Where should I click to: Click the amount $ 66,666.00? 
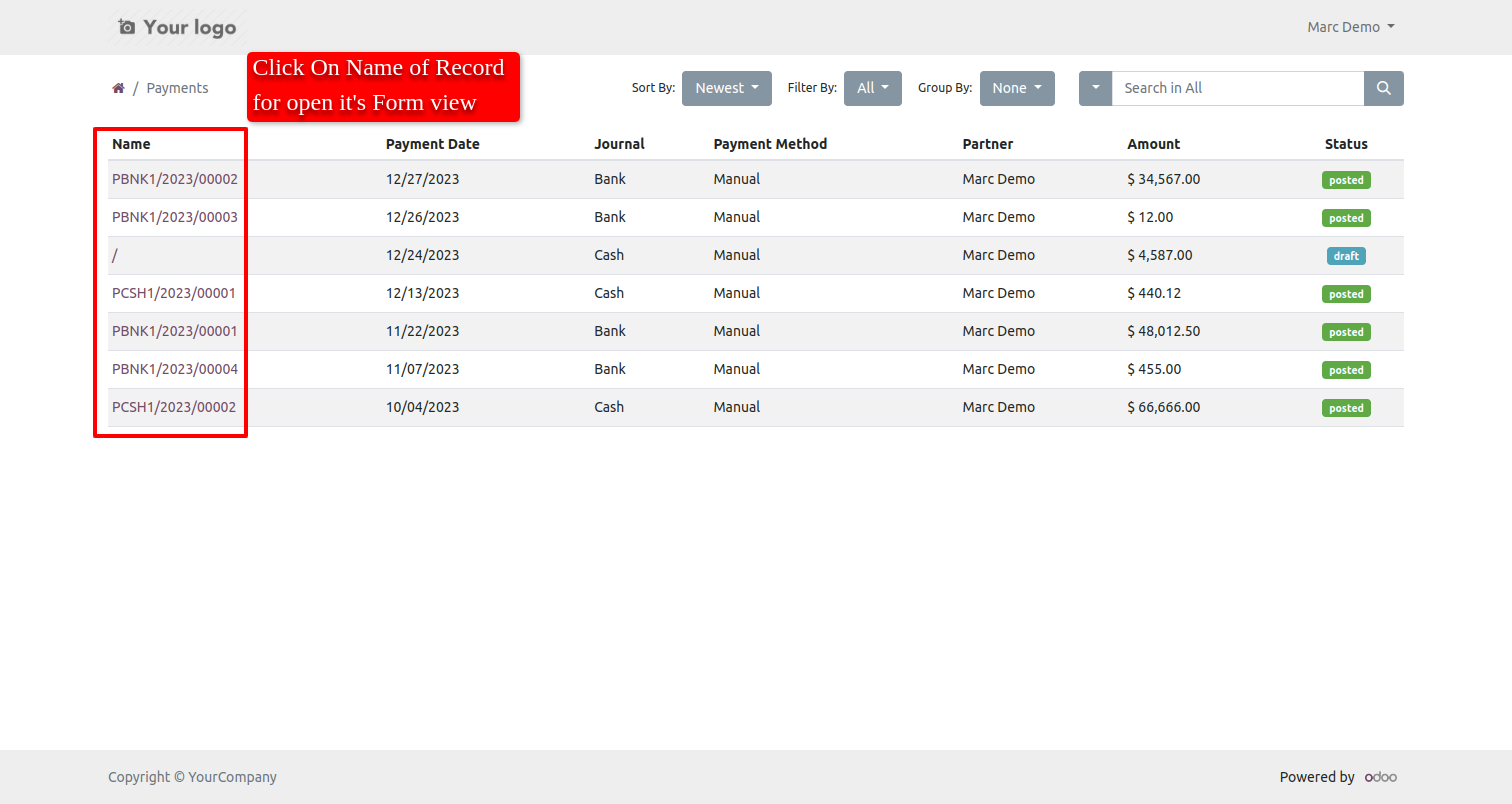tap(1164, 407)
